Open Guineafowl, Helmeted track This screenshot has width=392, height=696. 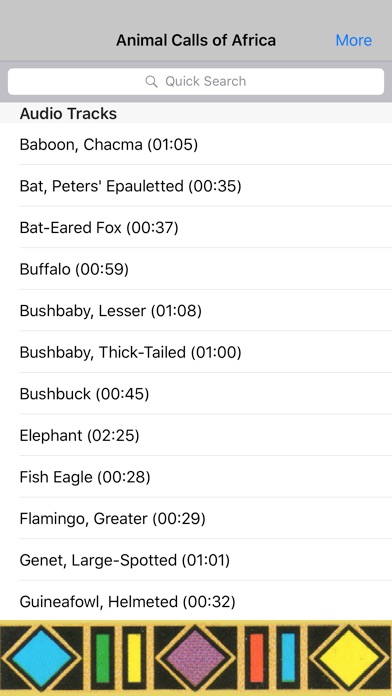pyautogui.click(x=196, y=601)
